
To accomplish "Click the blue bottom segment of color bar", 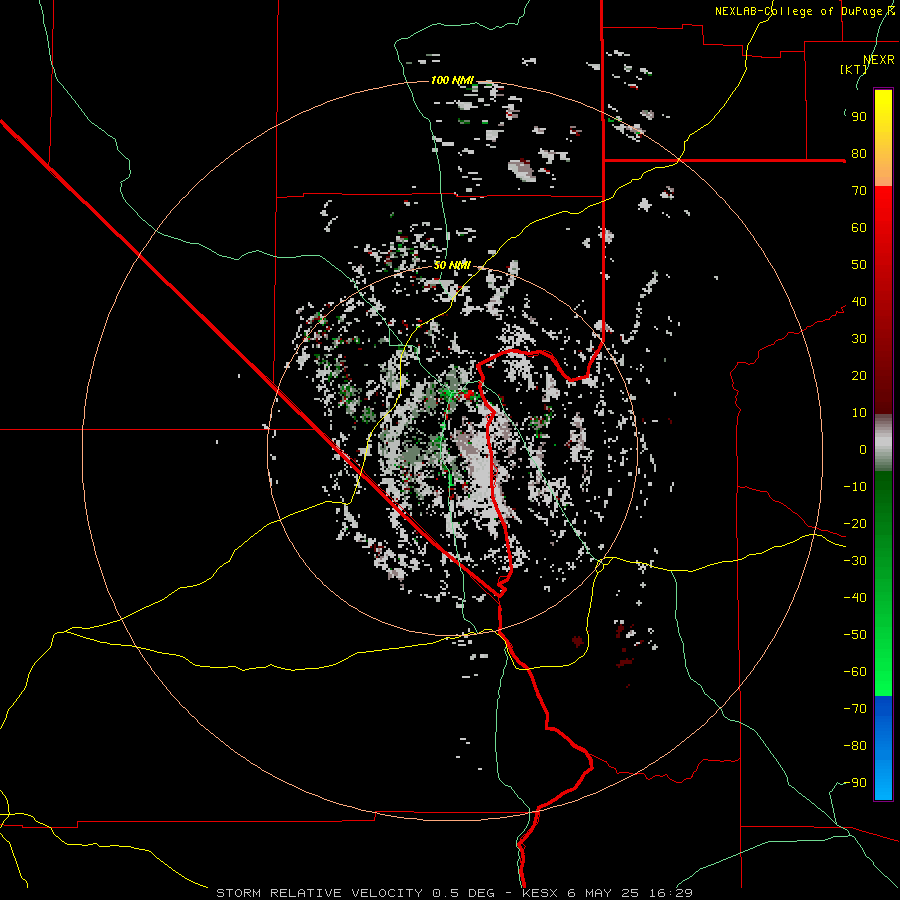I will (883, 748).
